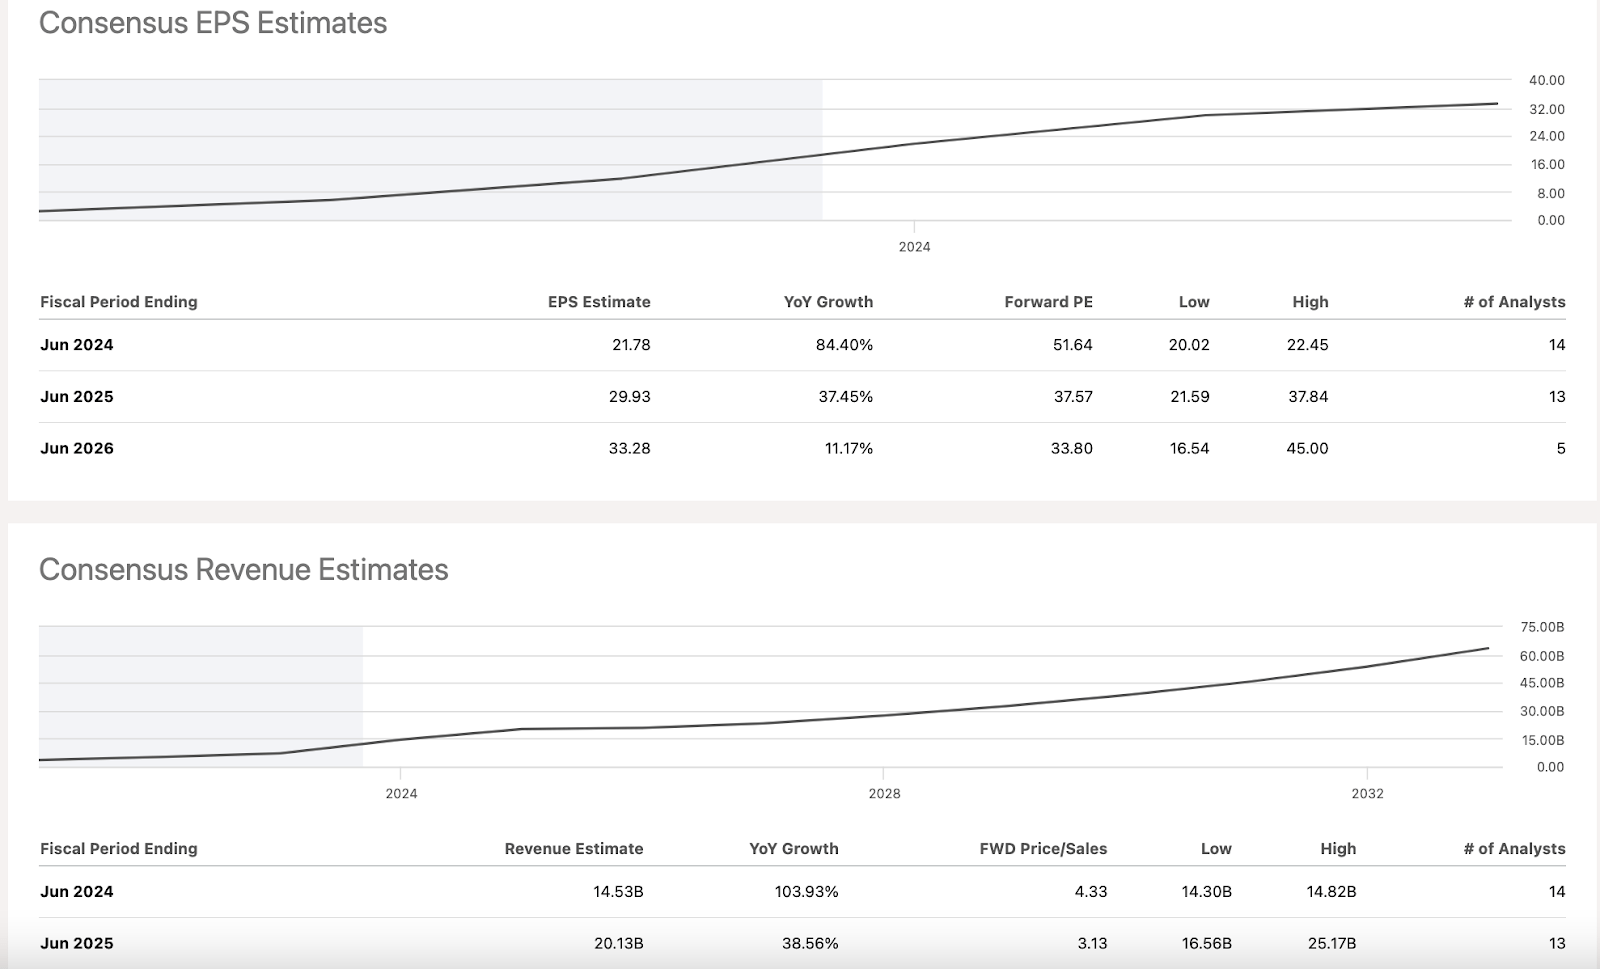Select the Jun 2026 EPS estimate row
This screenshot has height=969, width=1600.
(75, 448)
